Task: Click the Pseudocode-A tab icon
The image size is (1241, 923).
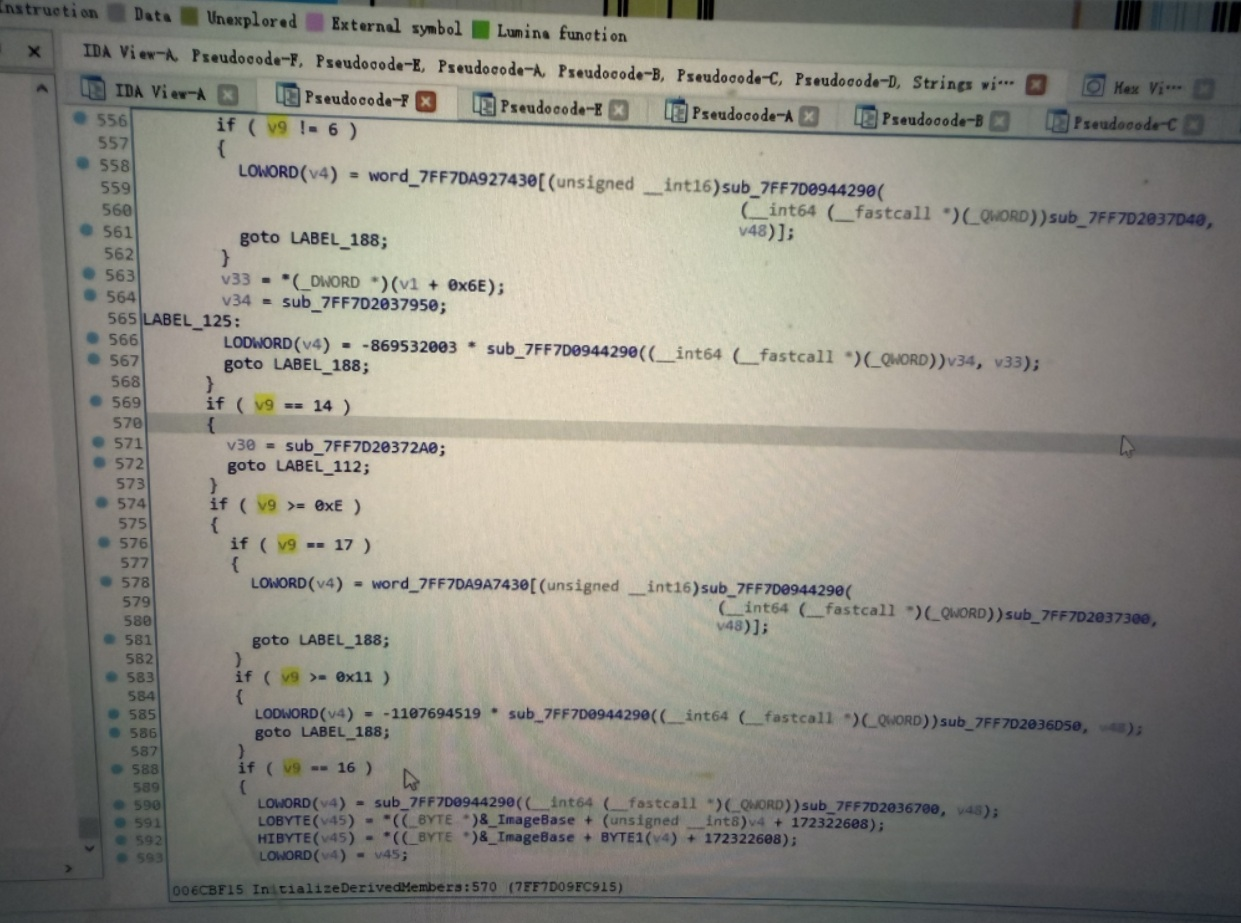Action: click(675, 112)
